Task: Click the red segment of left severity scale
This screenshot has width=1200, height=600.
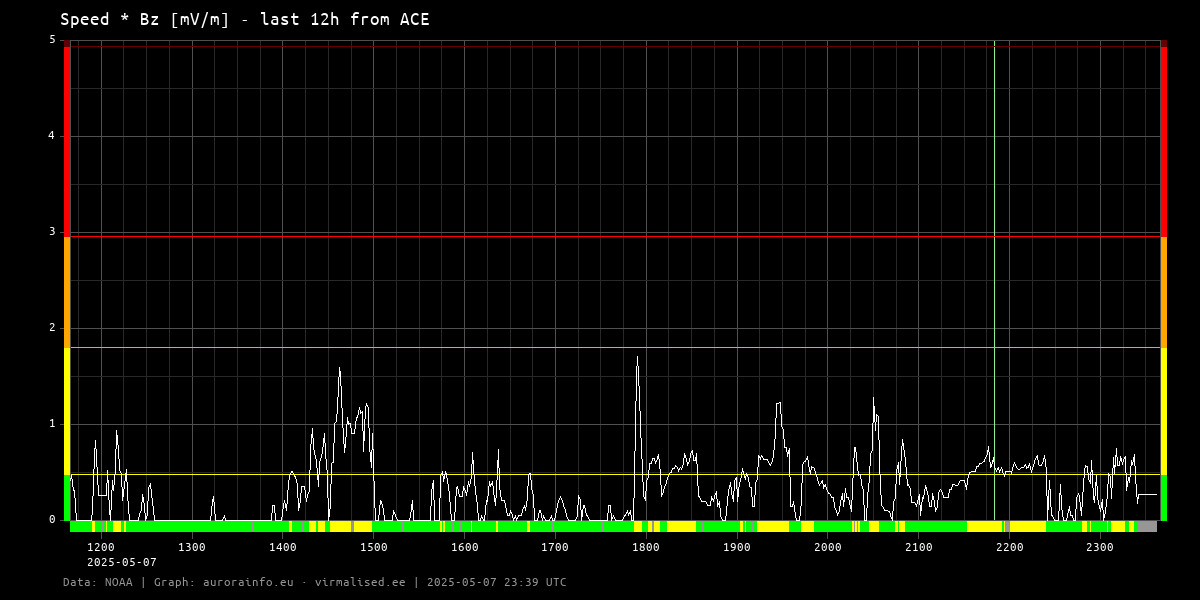Action: (67, 142)
